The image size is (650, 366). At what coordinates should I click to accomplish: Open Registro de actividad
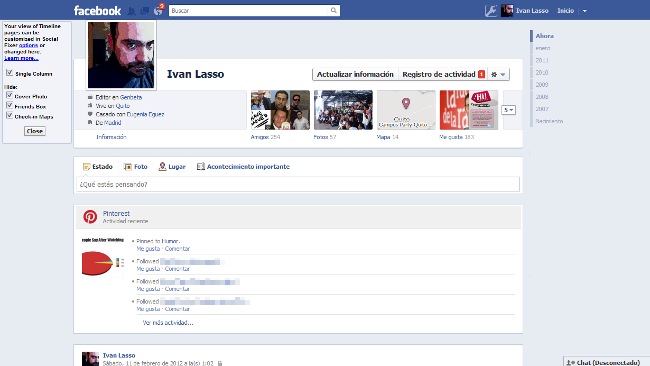click(x=443, y=75)
